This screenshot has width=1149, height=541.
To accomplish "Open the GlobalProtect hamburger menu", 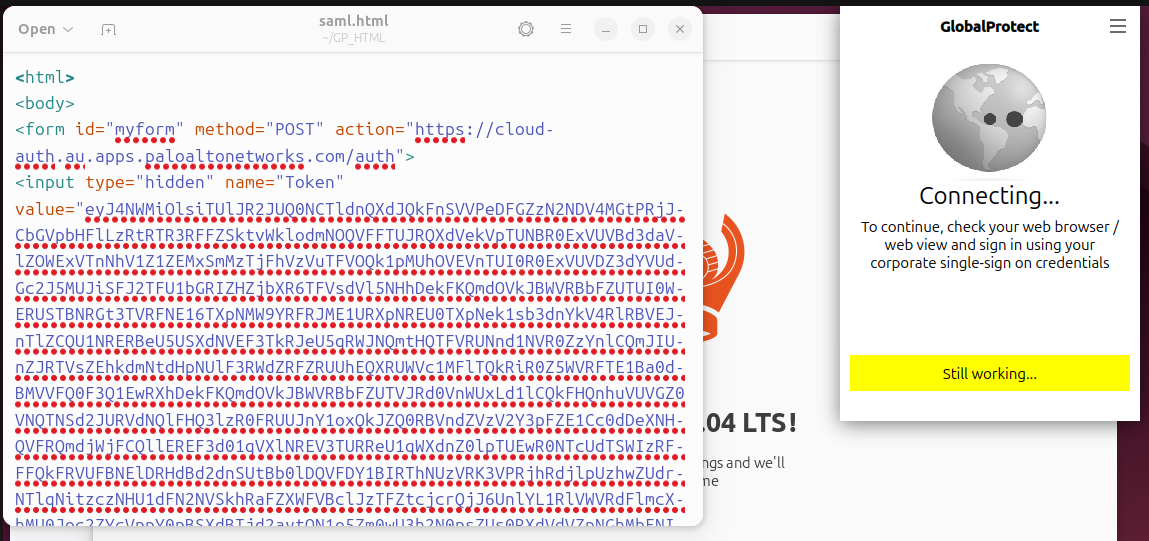I will click(1118, 27).
